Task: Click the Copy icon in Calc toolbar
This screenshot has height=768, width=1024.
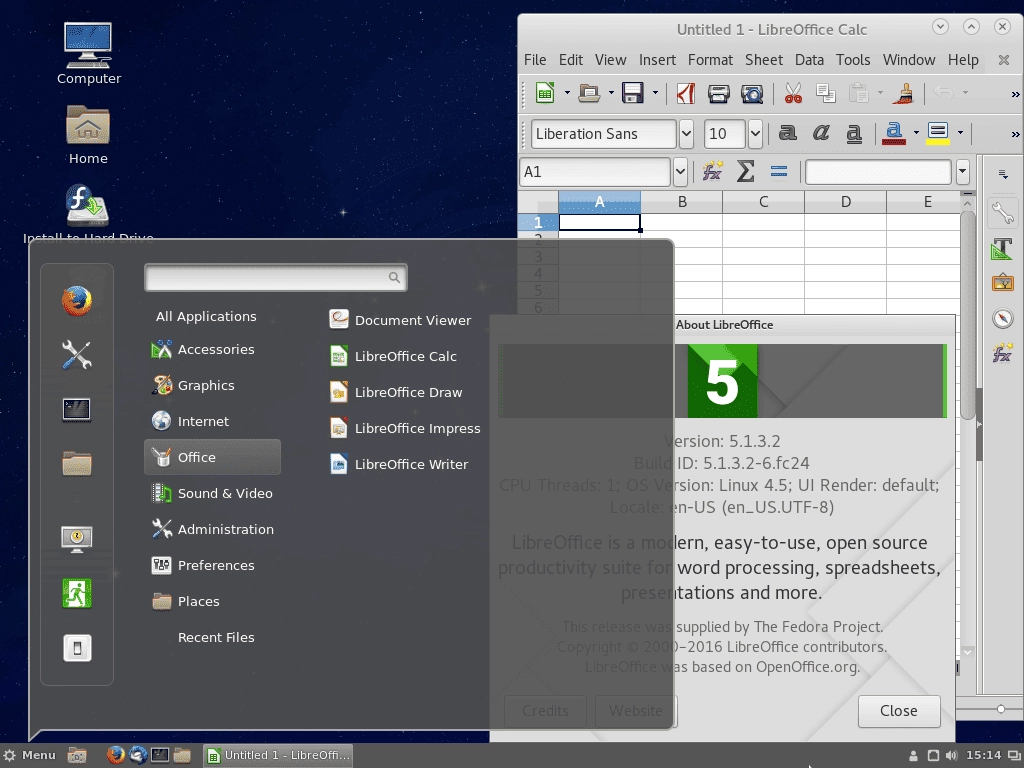Action: pyautogui.click(x=825, y=93)
